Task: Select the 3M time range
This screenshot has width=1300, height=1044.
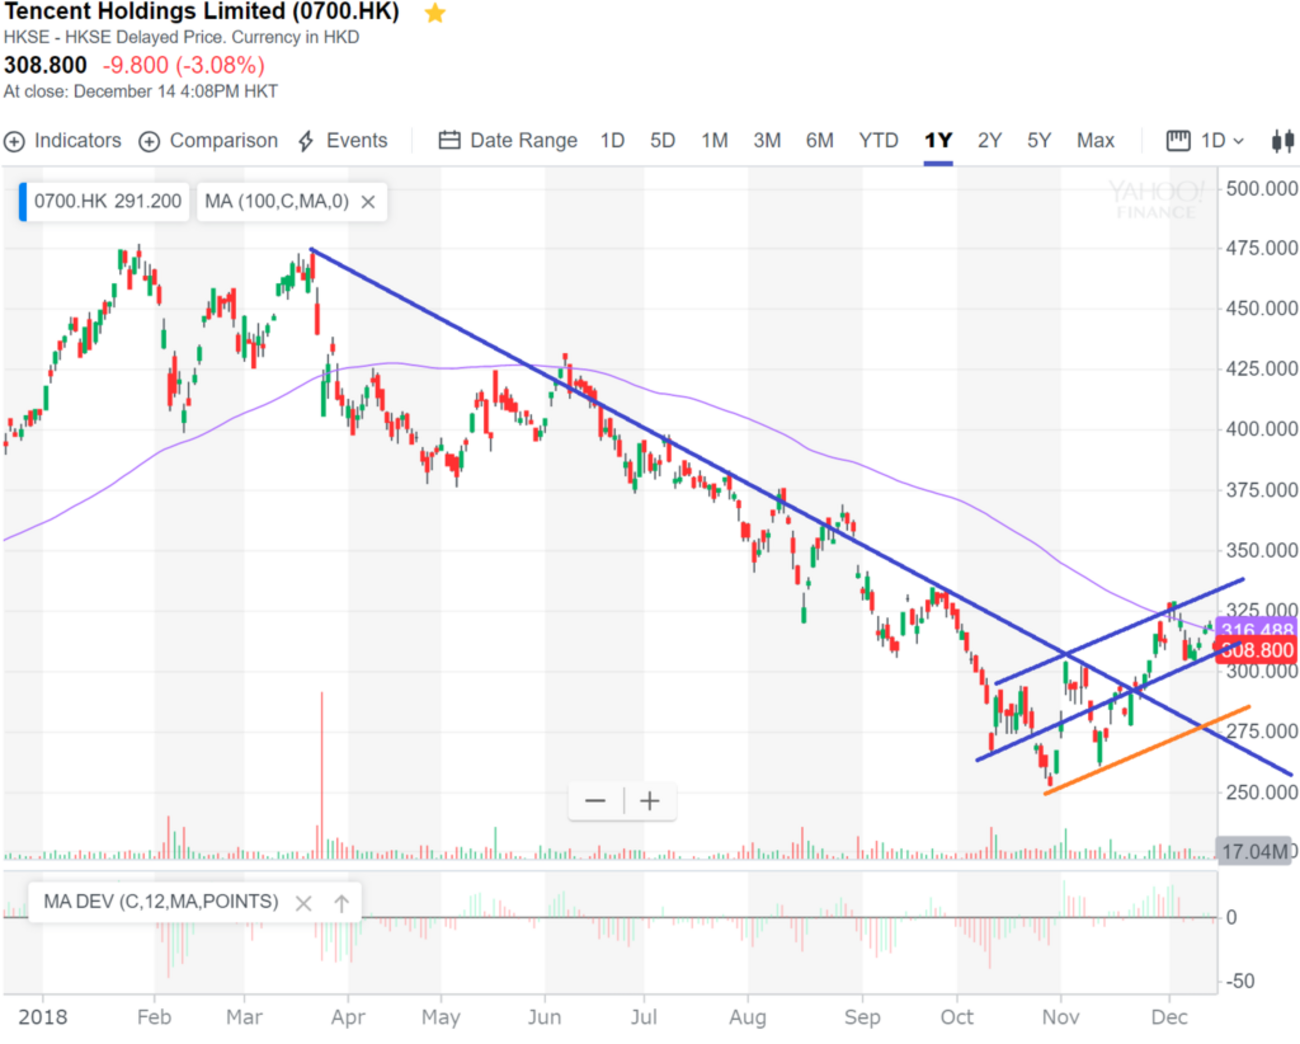Action: coord(767,141)
